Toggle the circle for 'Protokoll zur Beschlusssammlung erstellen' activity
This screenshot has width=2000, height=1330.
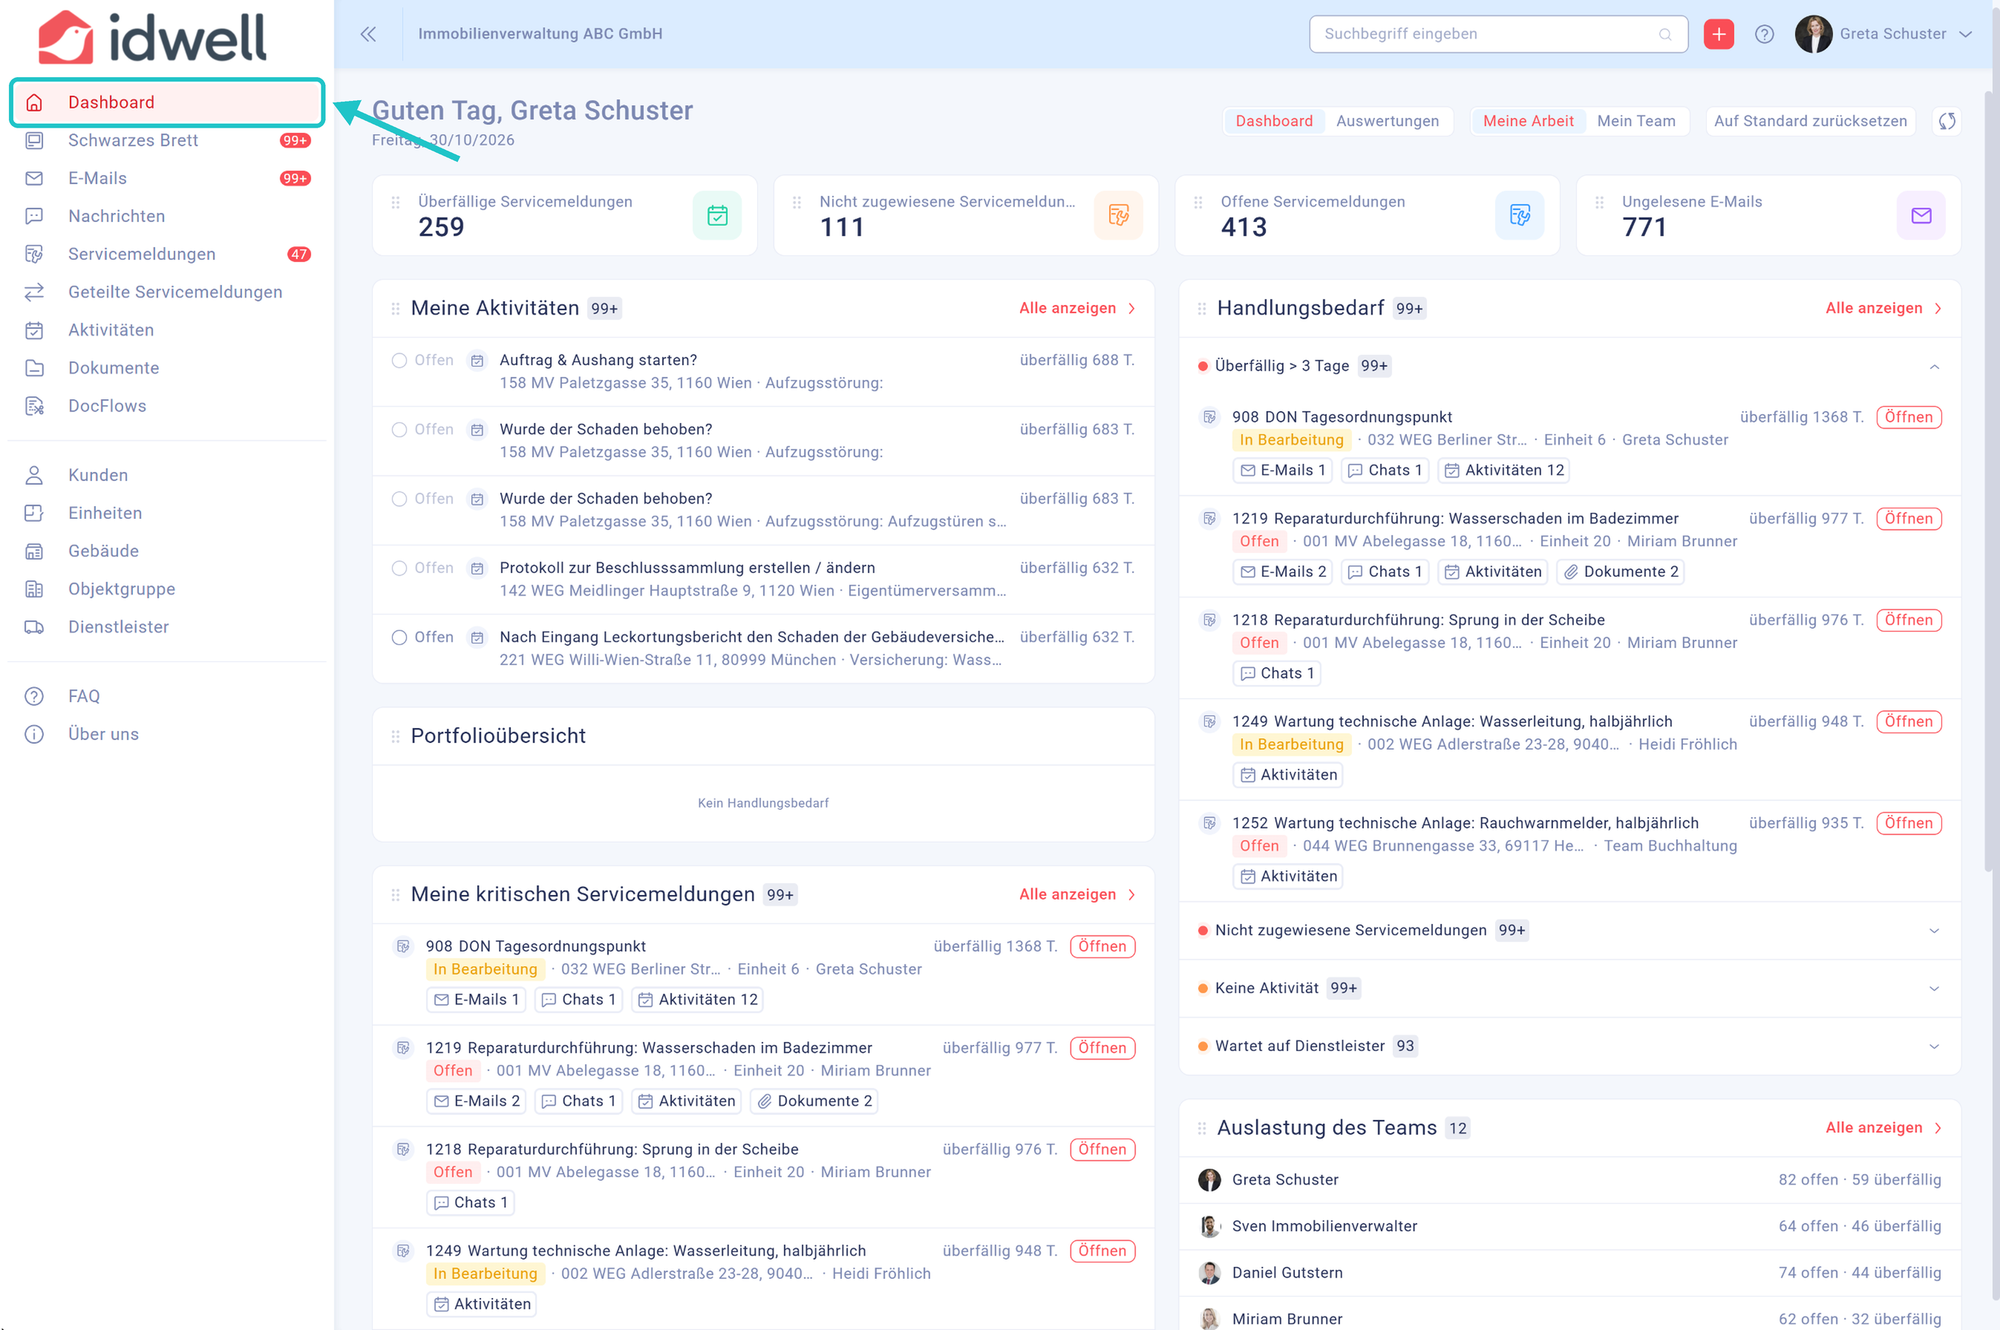(399, 568)
